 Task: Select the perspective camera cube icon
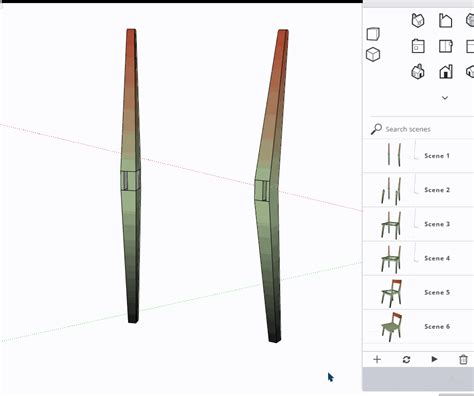click(373, 34)
